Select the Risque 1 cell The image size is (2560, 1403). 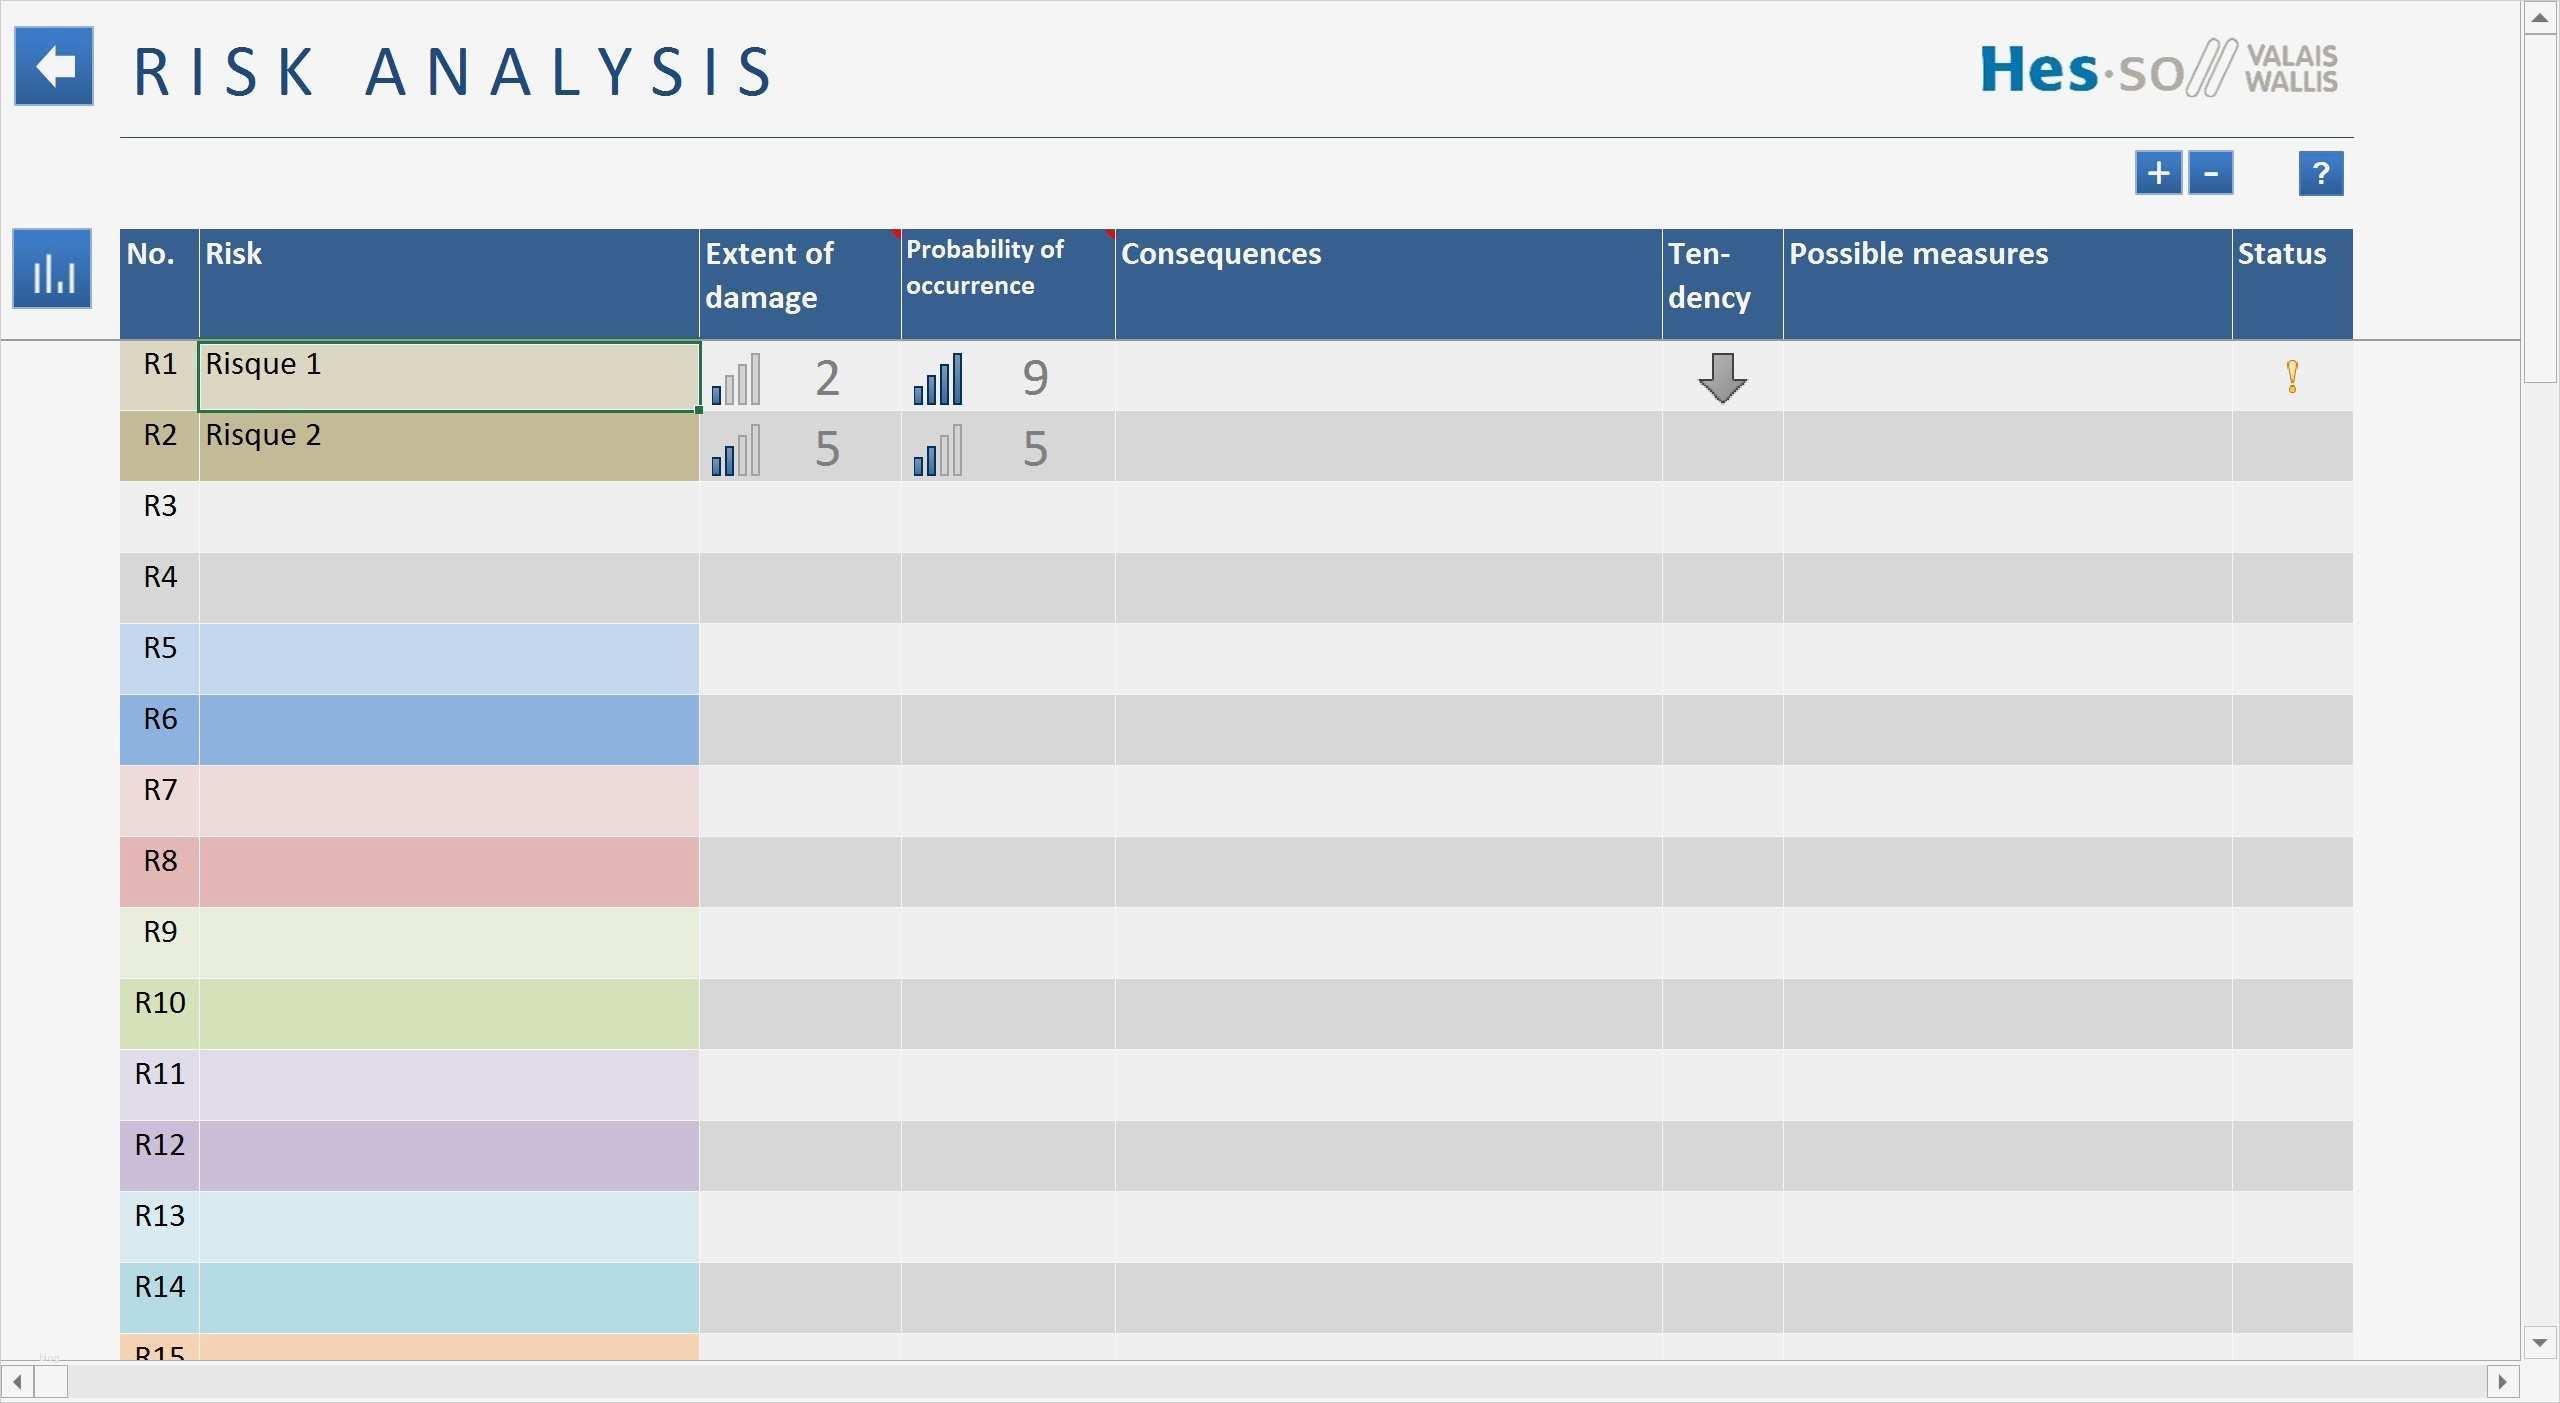[x=448, y=376]
